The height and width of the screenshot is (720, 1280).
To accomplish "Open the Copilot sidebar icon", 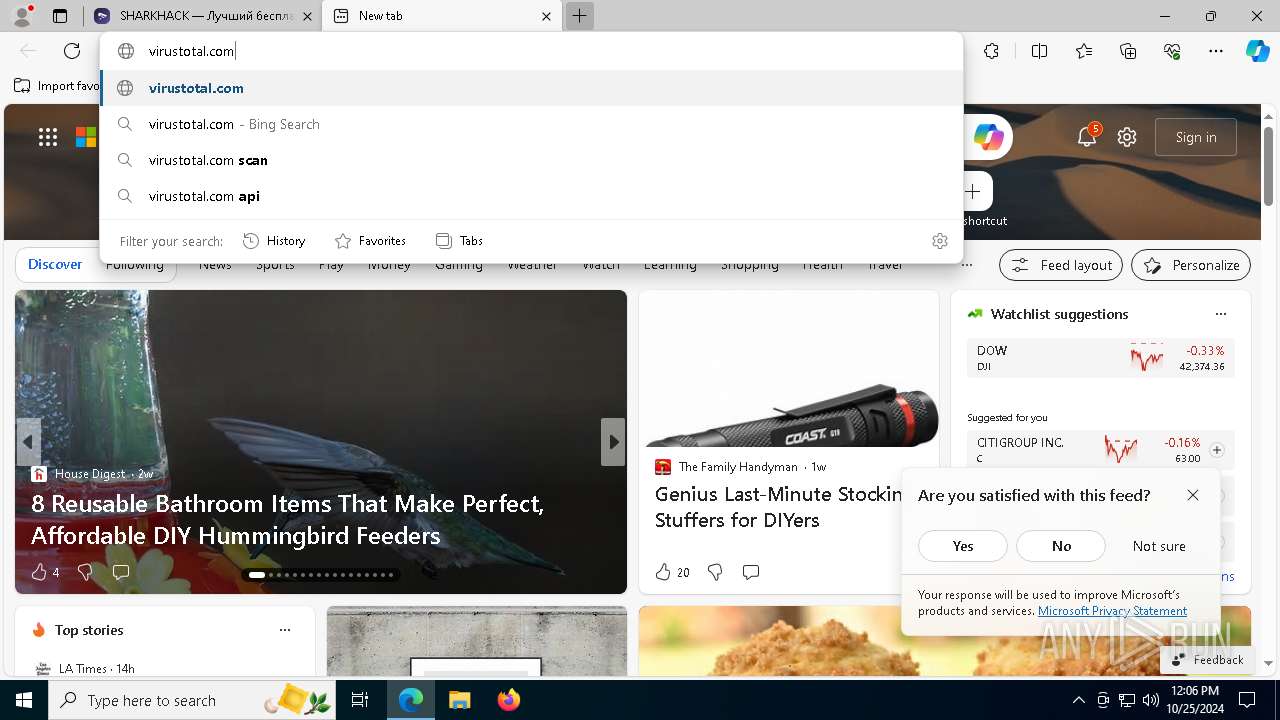I will (x=1257, y=51).
